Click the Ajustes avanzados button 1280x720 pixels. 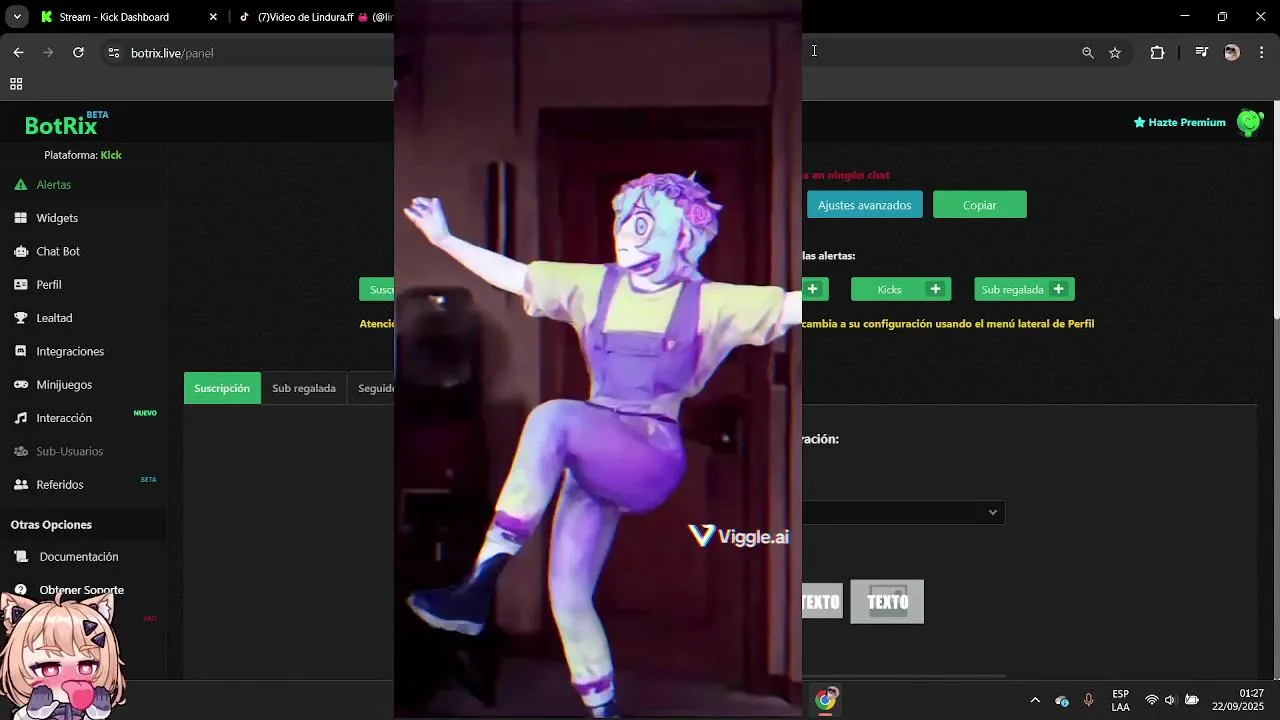coord(864,205)
